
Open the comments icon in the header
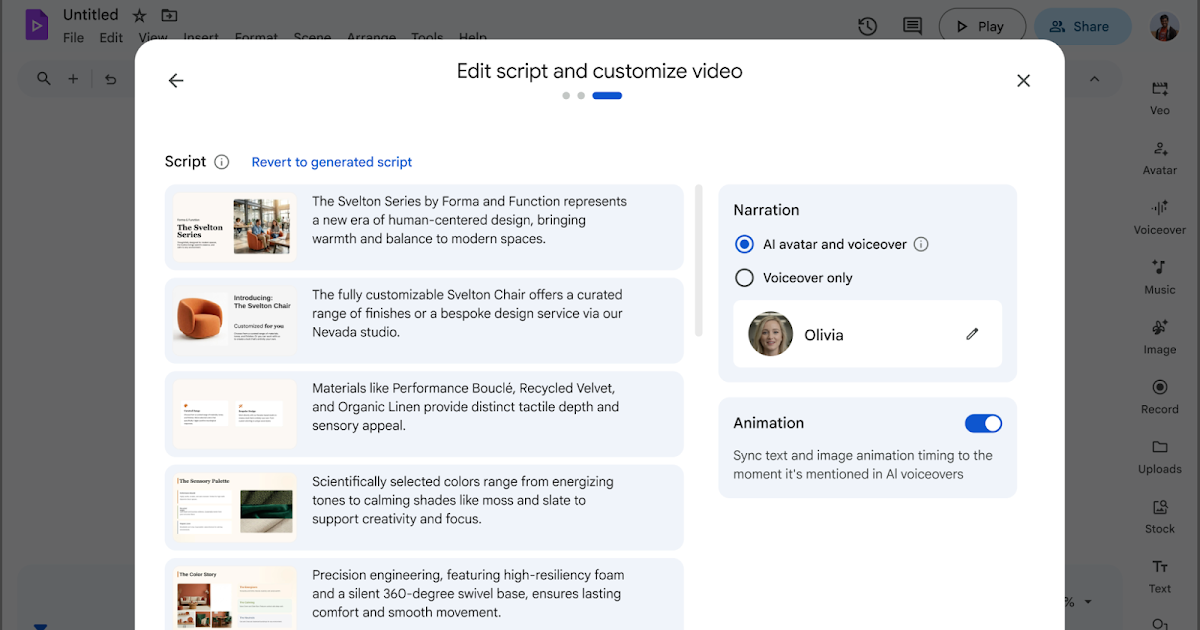[x=912, y=26]
